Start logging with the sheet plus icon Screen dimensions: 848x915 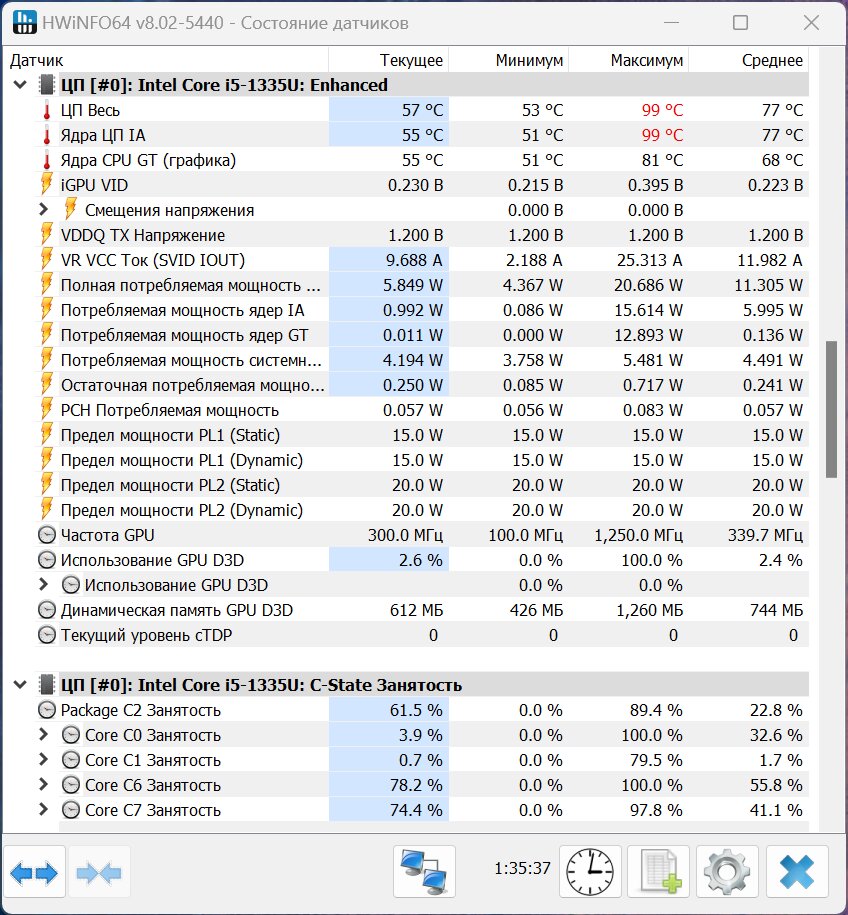pyautogui.click(x=658, y=872)
